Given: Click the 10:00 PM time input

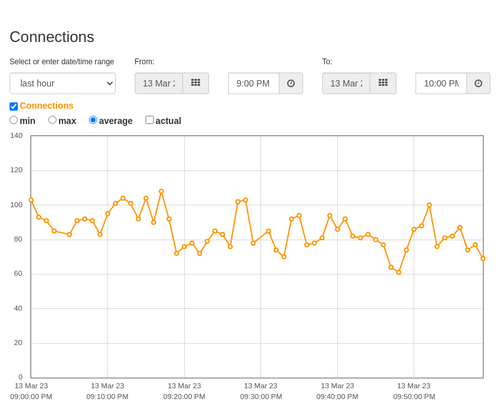Looking at the screenshot, I should click(x=441, y=83).
